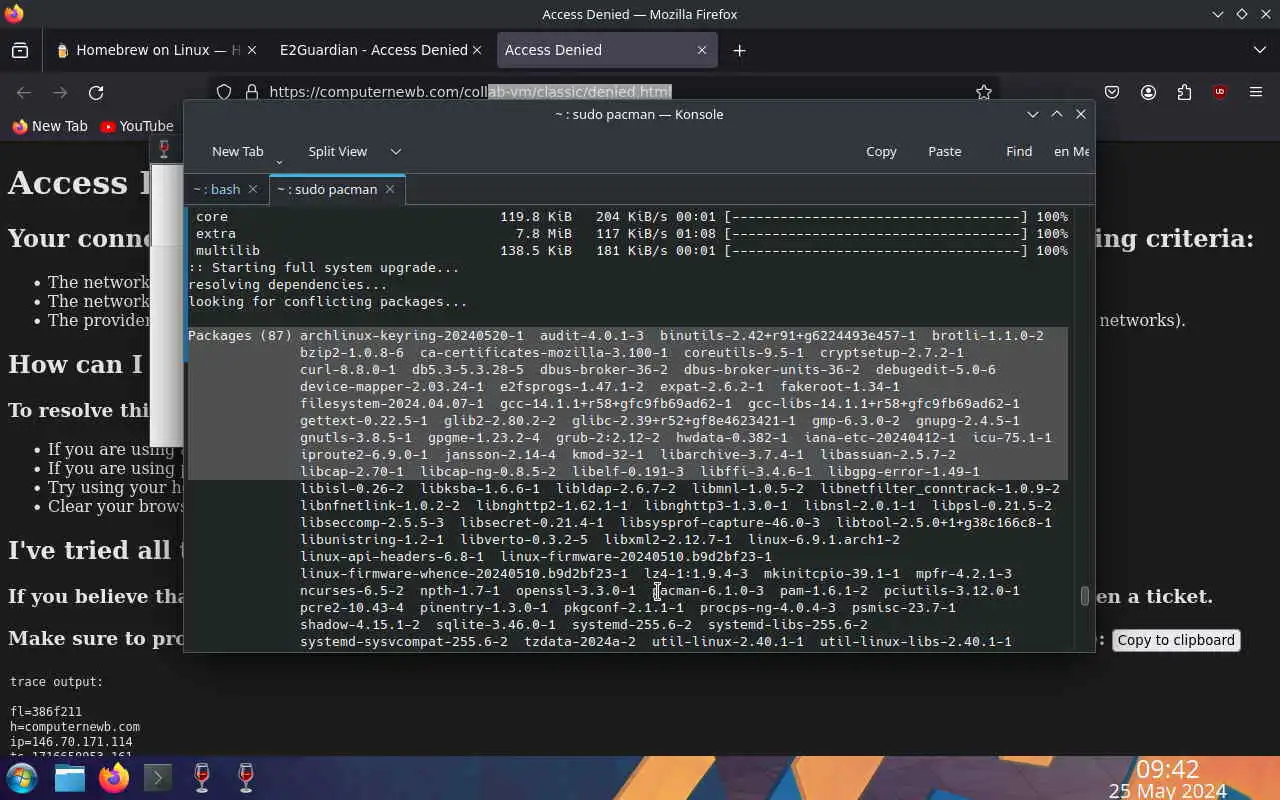Screen dimensions: 1280x800
Task: Click the Split View toolbar button
Action: [x=338, y=152]
